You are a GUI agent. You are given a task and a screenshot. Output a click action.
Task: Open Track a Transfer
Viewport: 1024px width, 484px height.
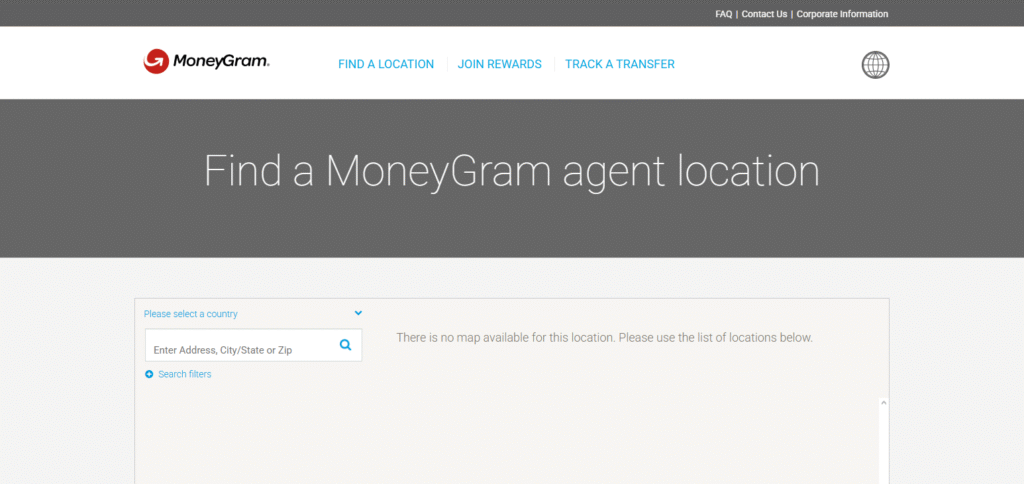(620, 64)
